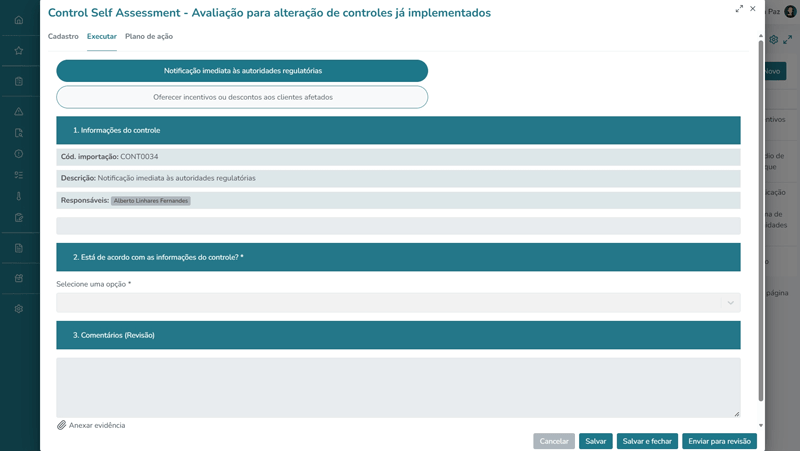Screen dimensions: 800x451
Task: Open the warning triangle icon in the sidebar
Action: [19, 111]
